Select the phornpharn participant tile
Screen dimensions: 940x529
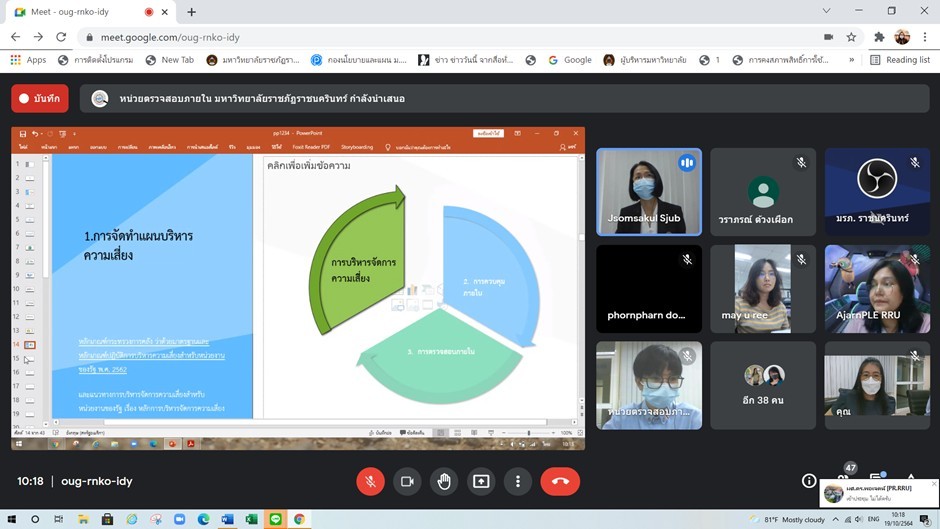[649, 288]
